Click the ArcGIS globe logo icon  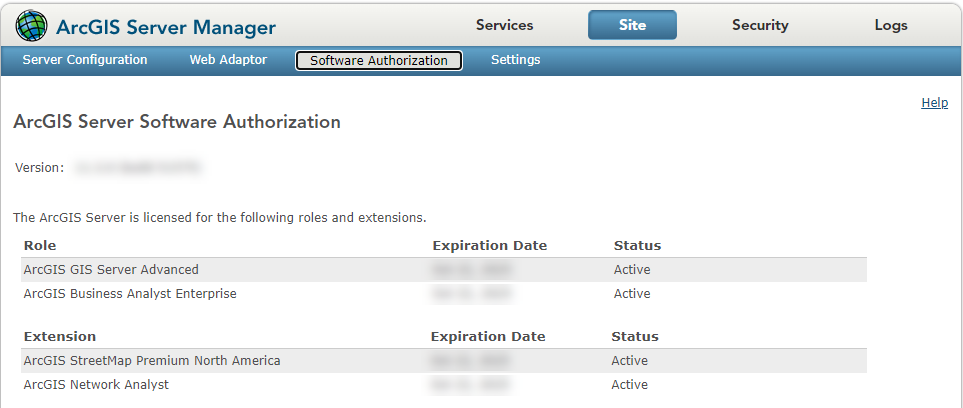click(31, 26)
